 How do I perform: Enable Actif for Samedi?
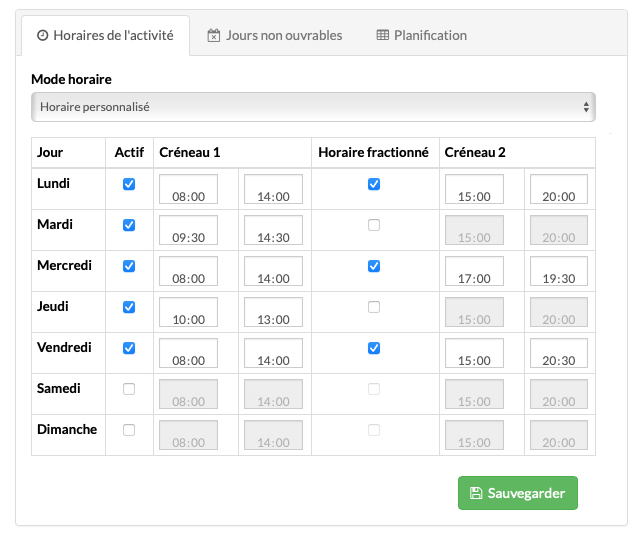[129, 389]
